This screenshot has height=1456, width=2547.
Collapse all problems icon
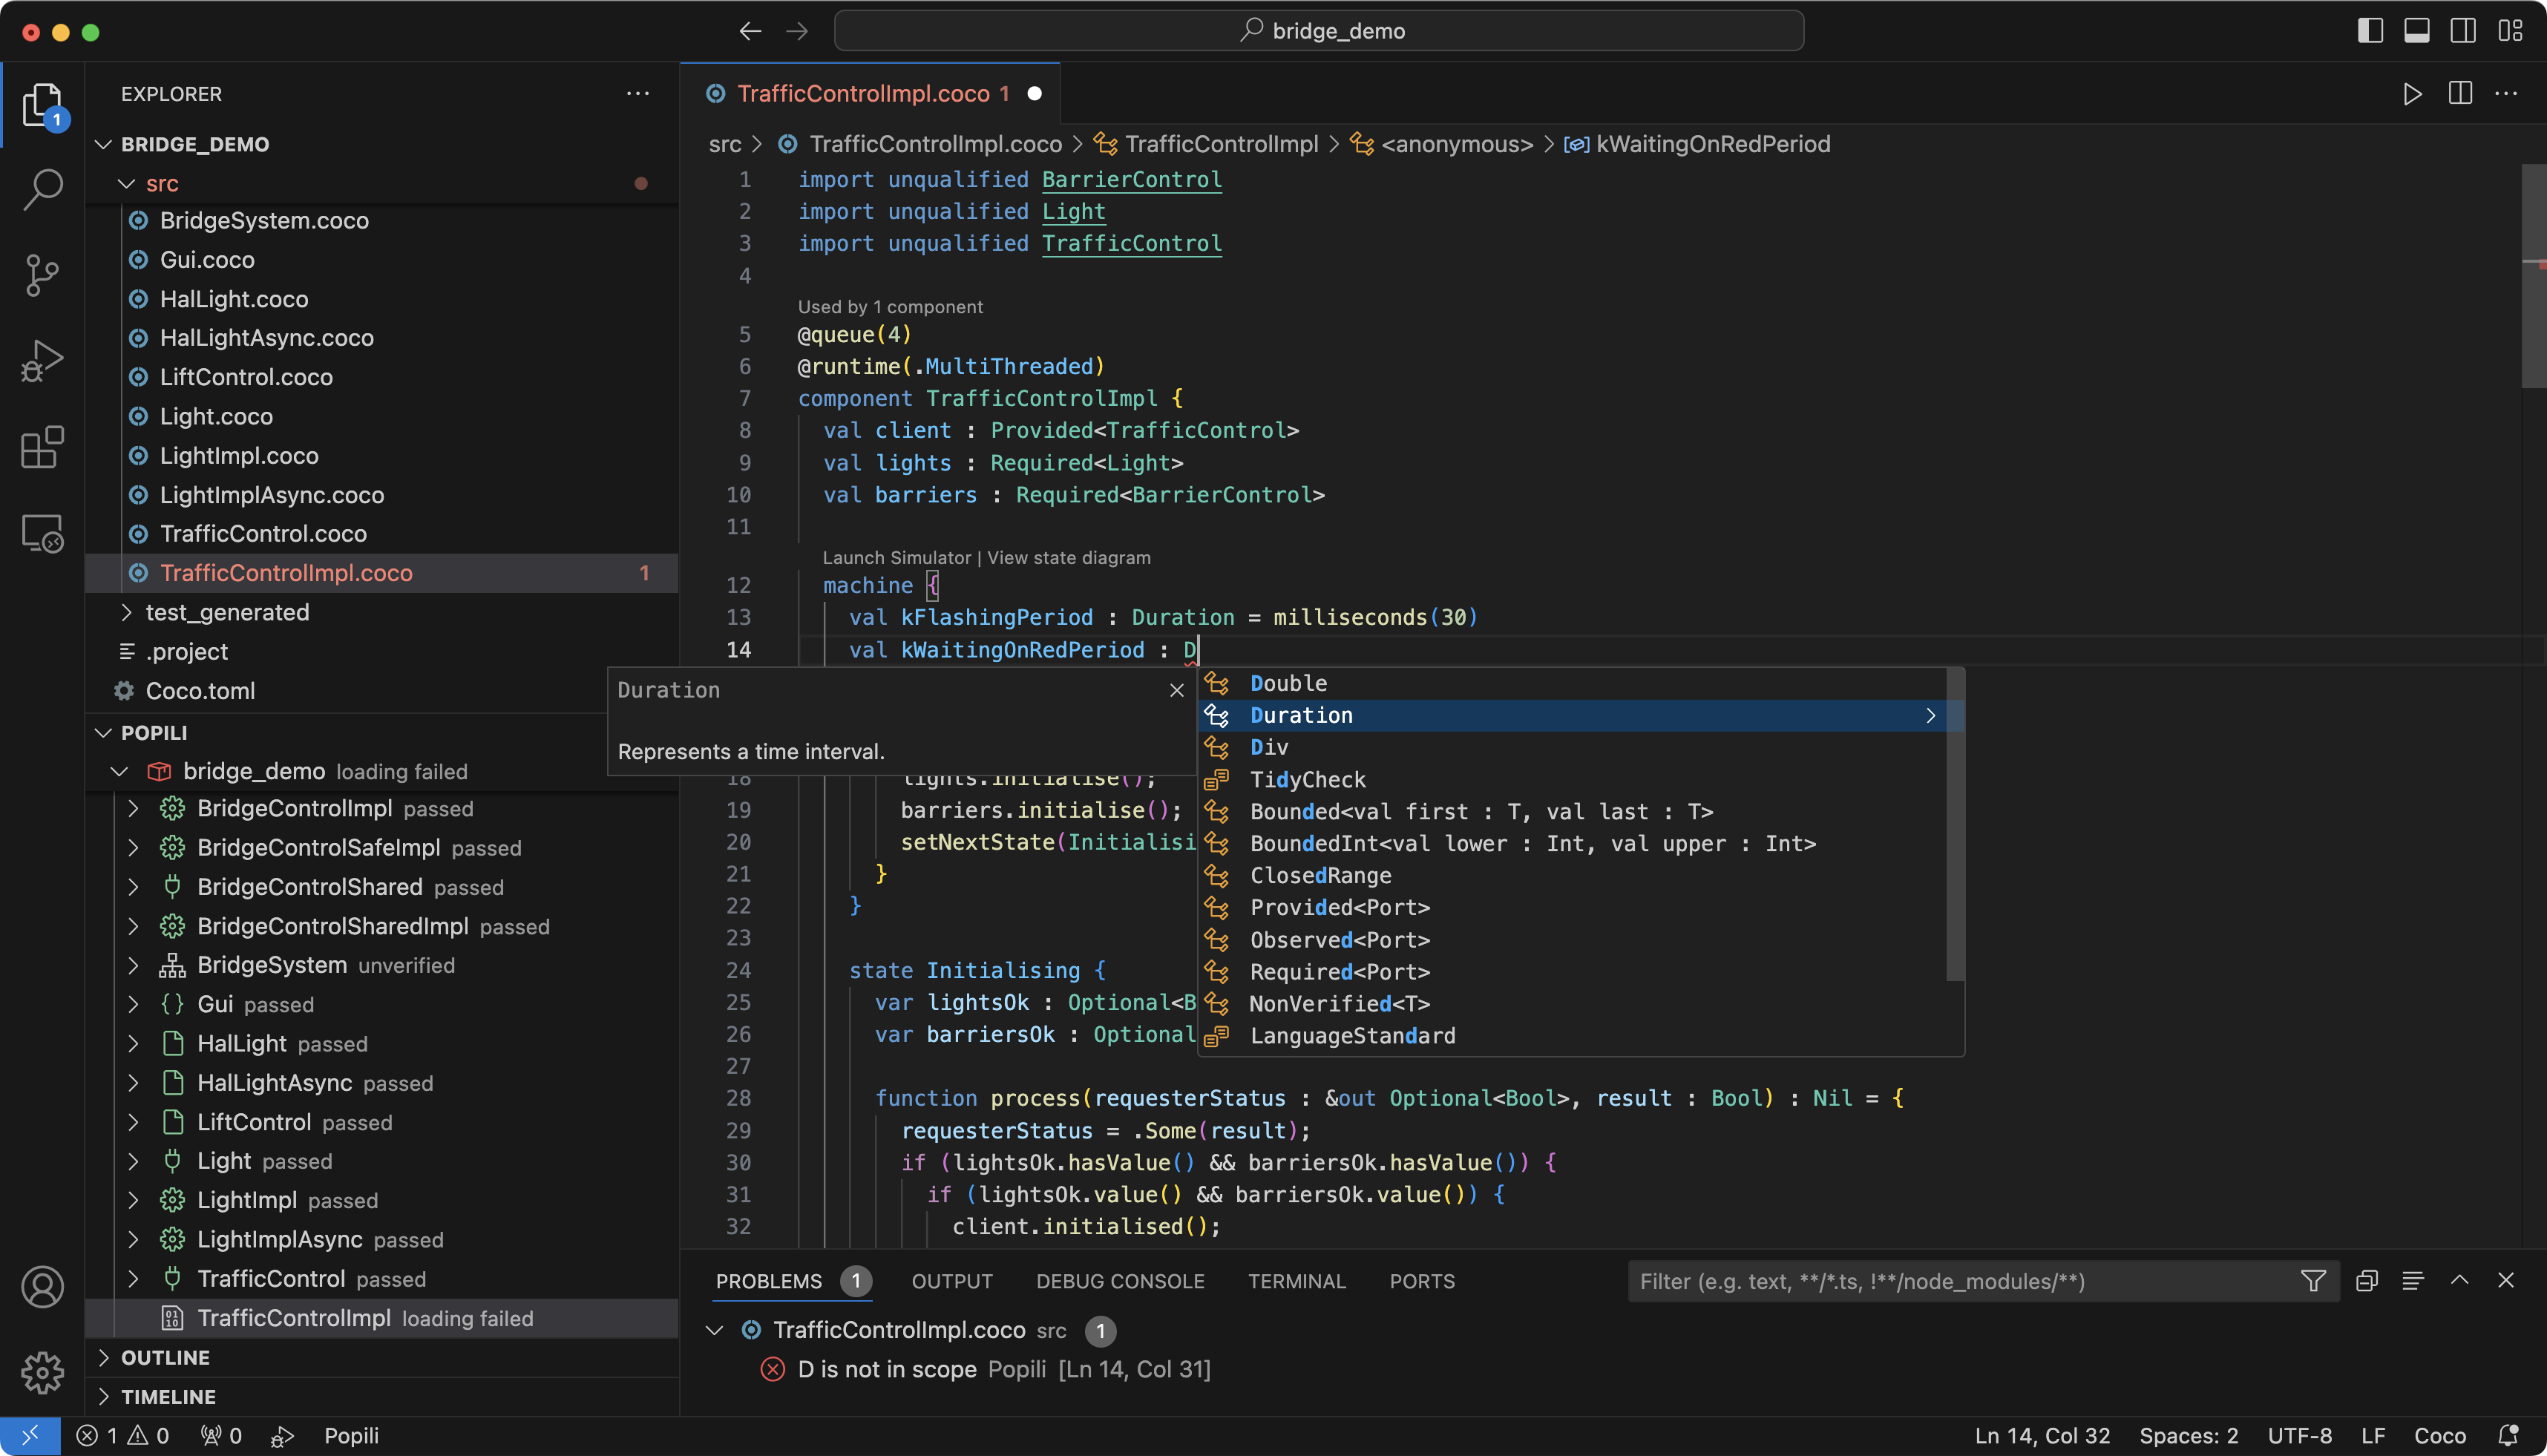tap(2366, 1281)
